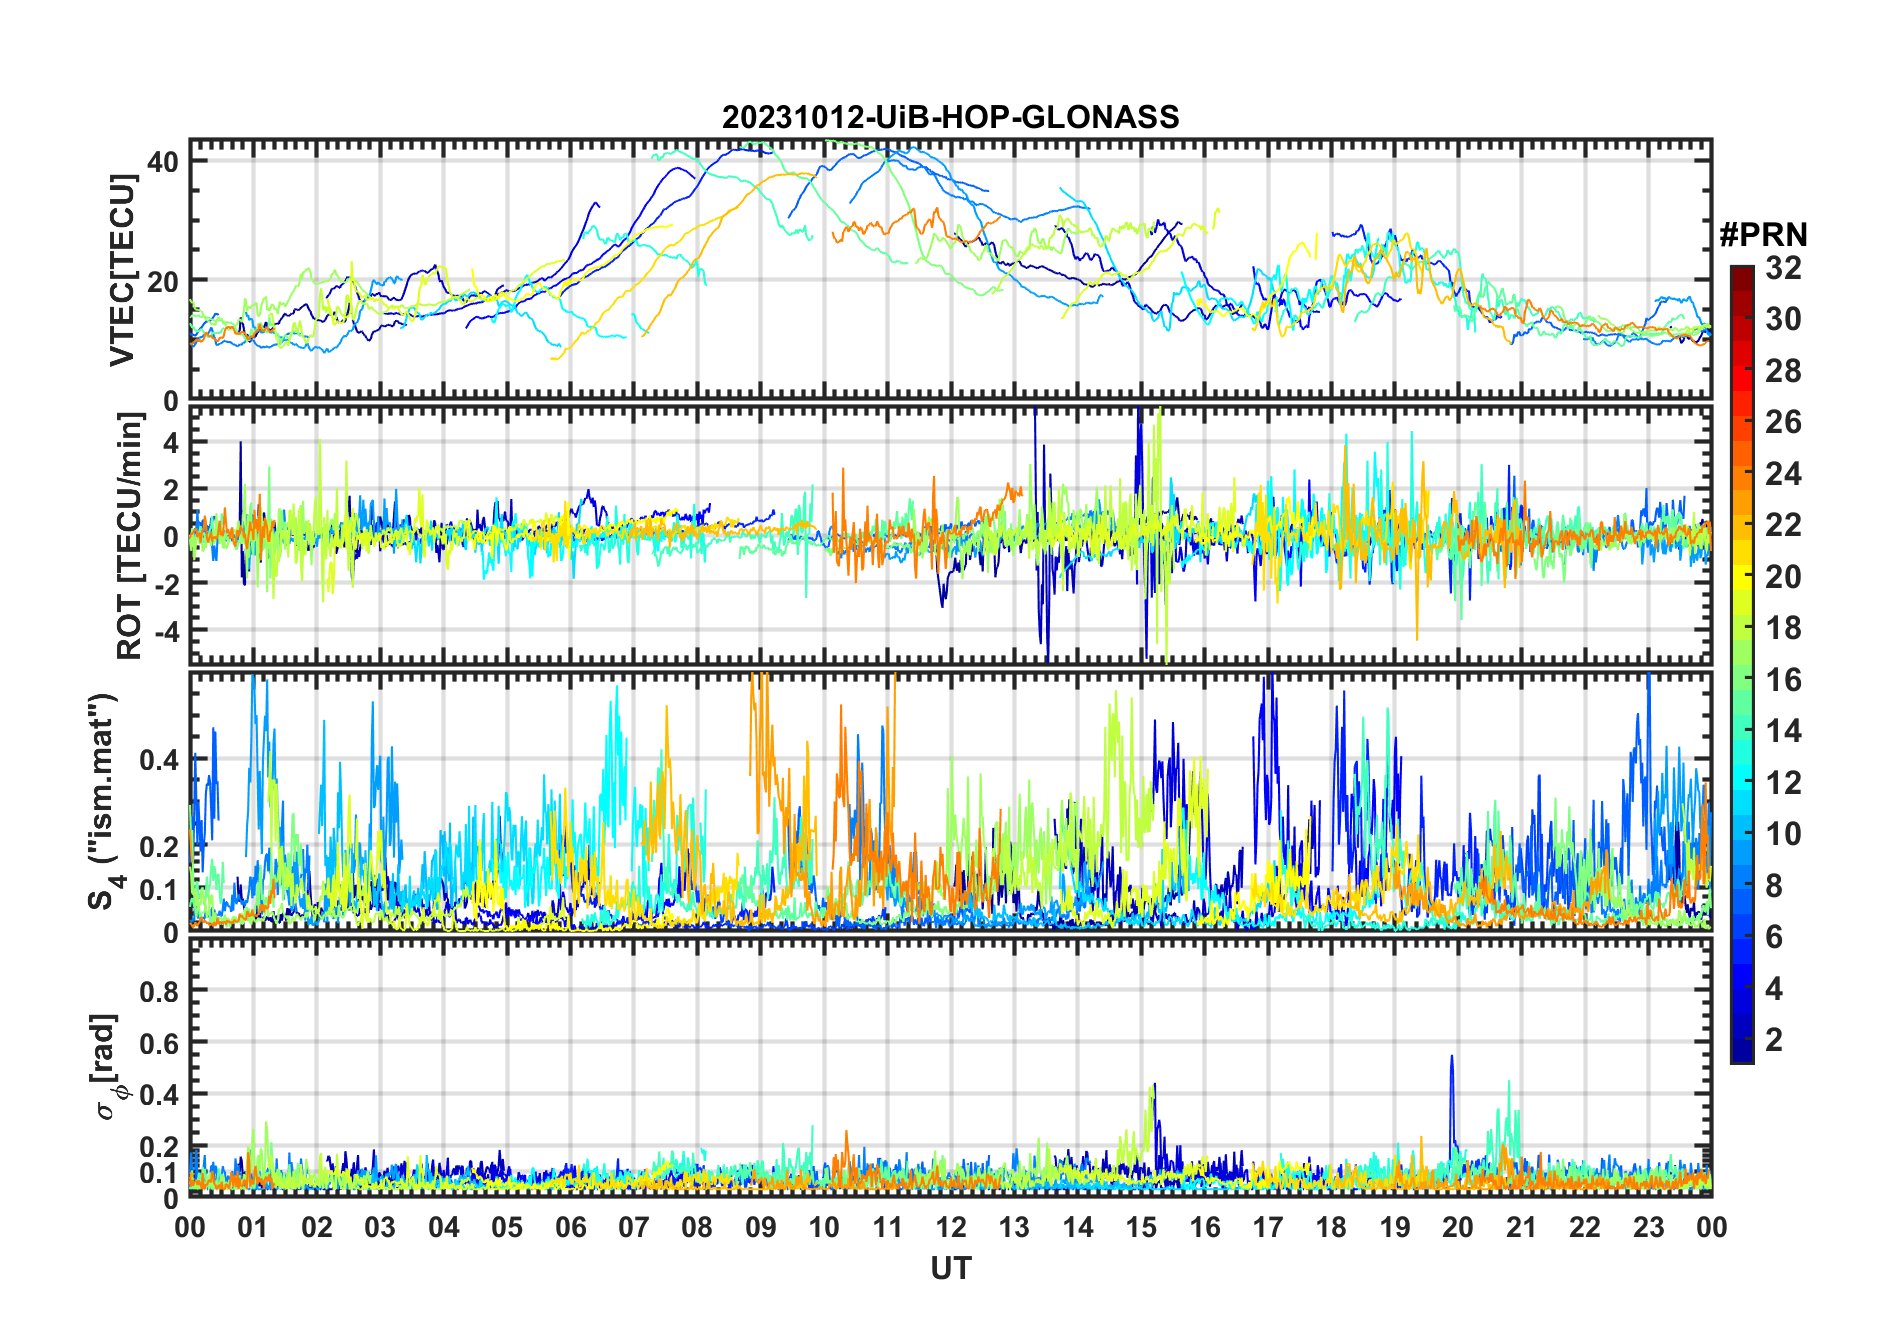Click the PRN color scale bar
Viewport: 1902px width, 1330px height.
[x=1742, y=664]
